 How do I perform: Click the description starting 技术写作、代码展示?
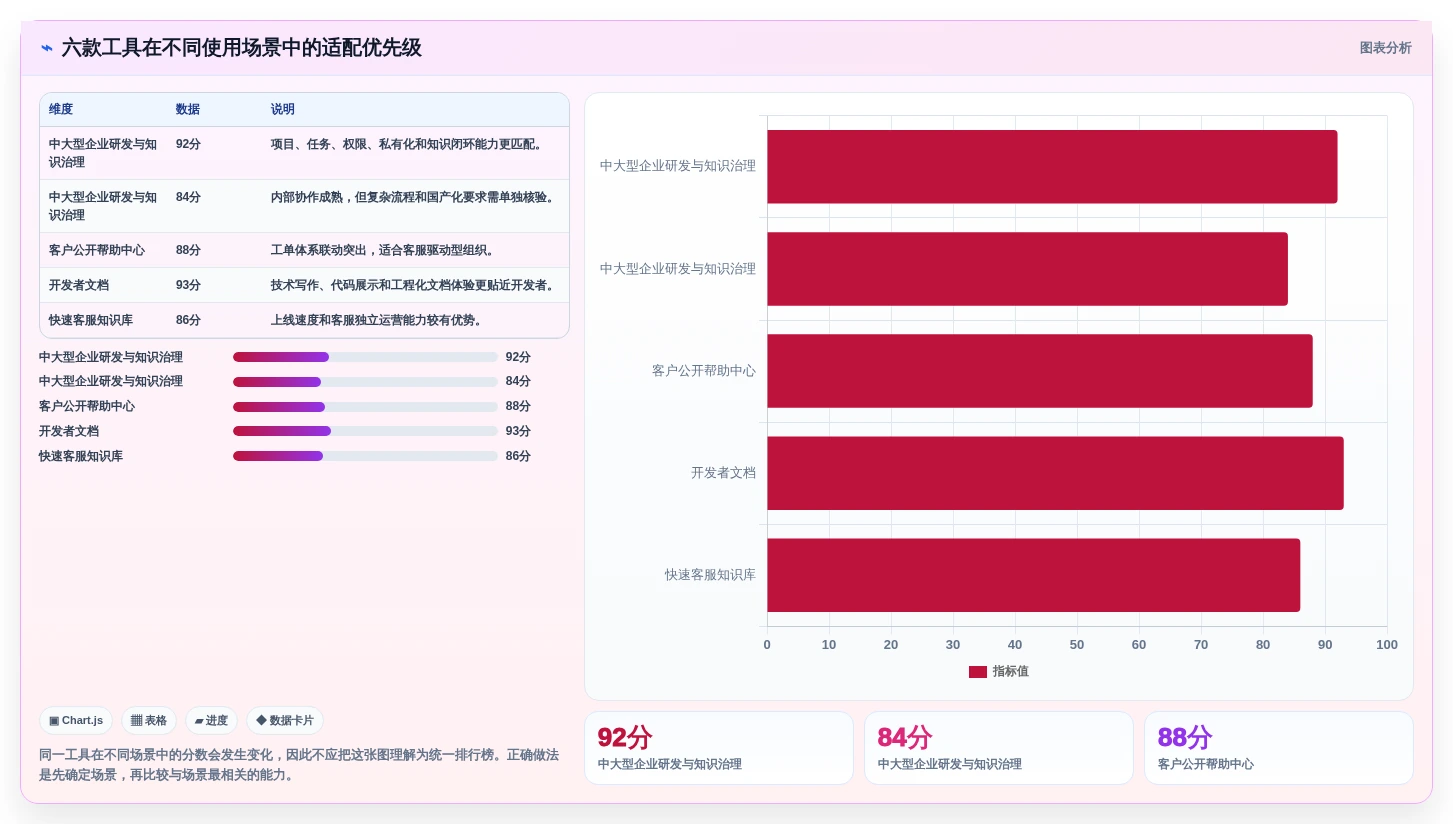pos(415,285)
